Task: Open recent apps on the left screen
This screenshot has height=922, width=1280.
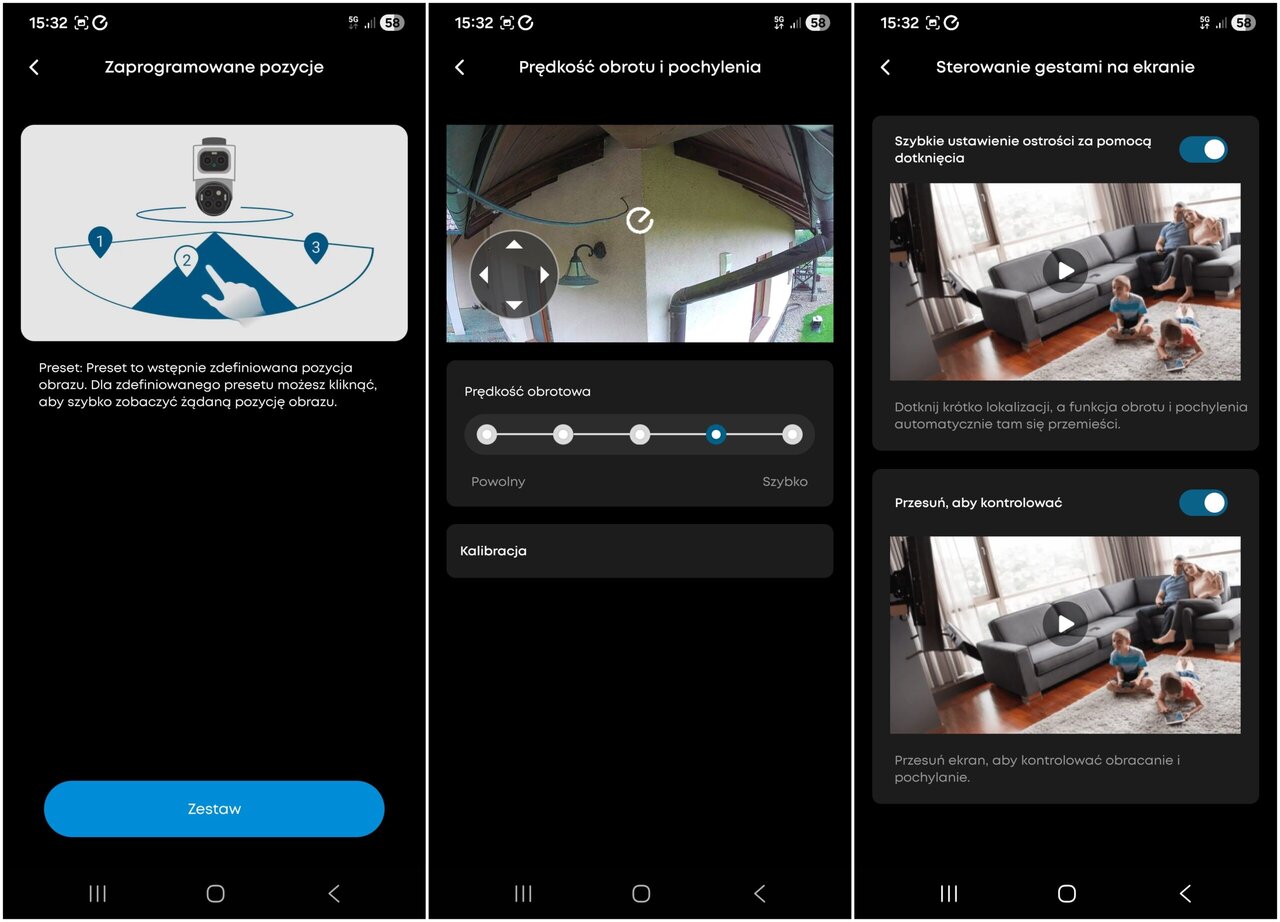Action: 97,893
